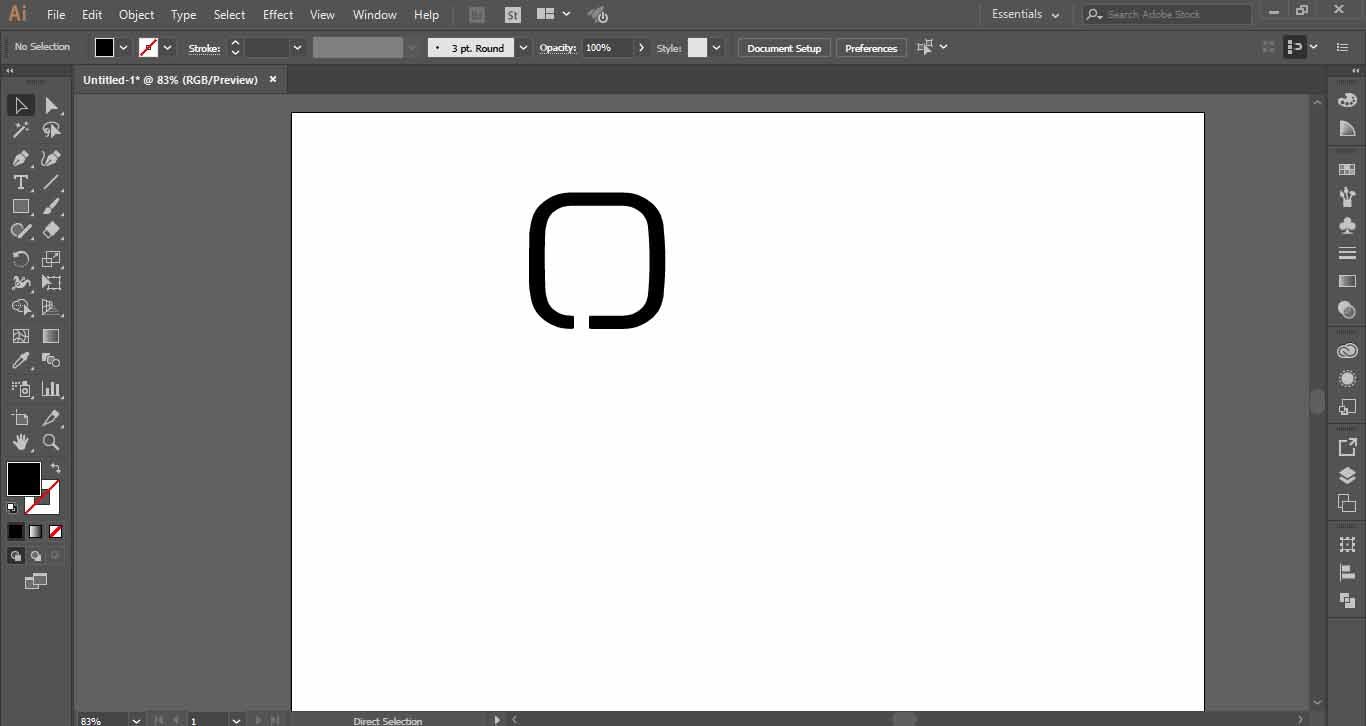Select the Selection tool (black arrow)
1366x726 pixels.
click(21, 105)
